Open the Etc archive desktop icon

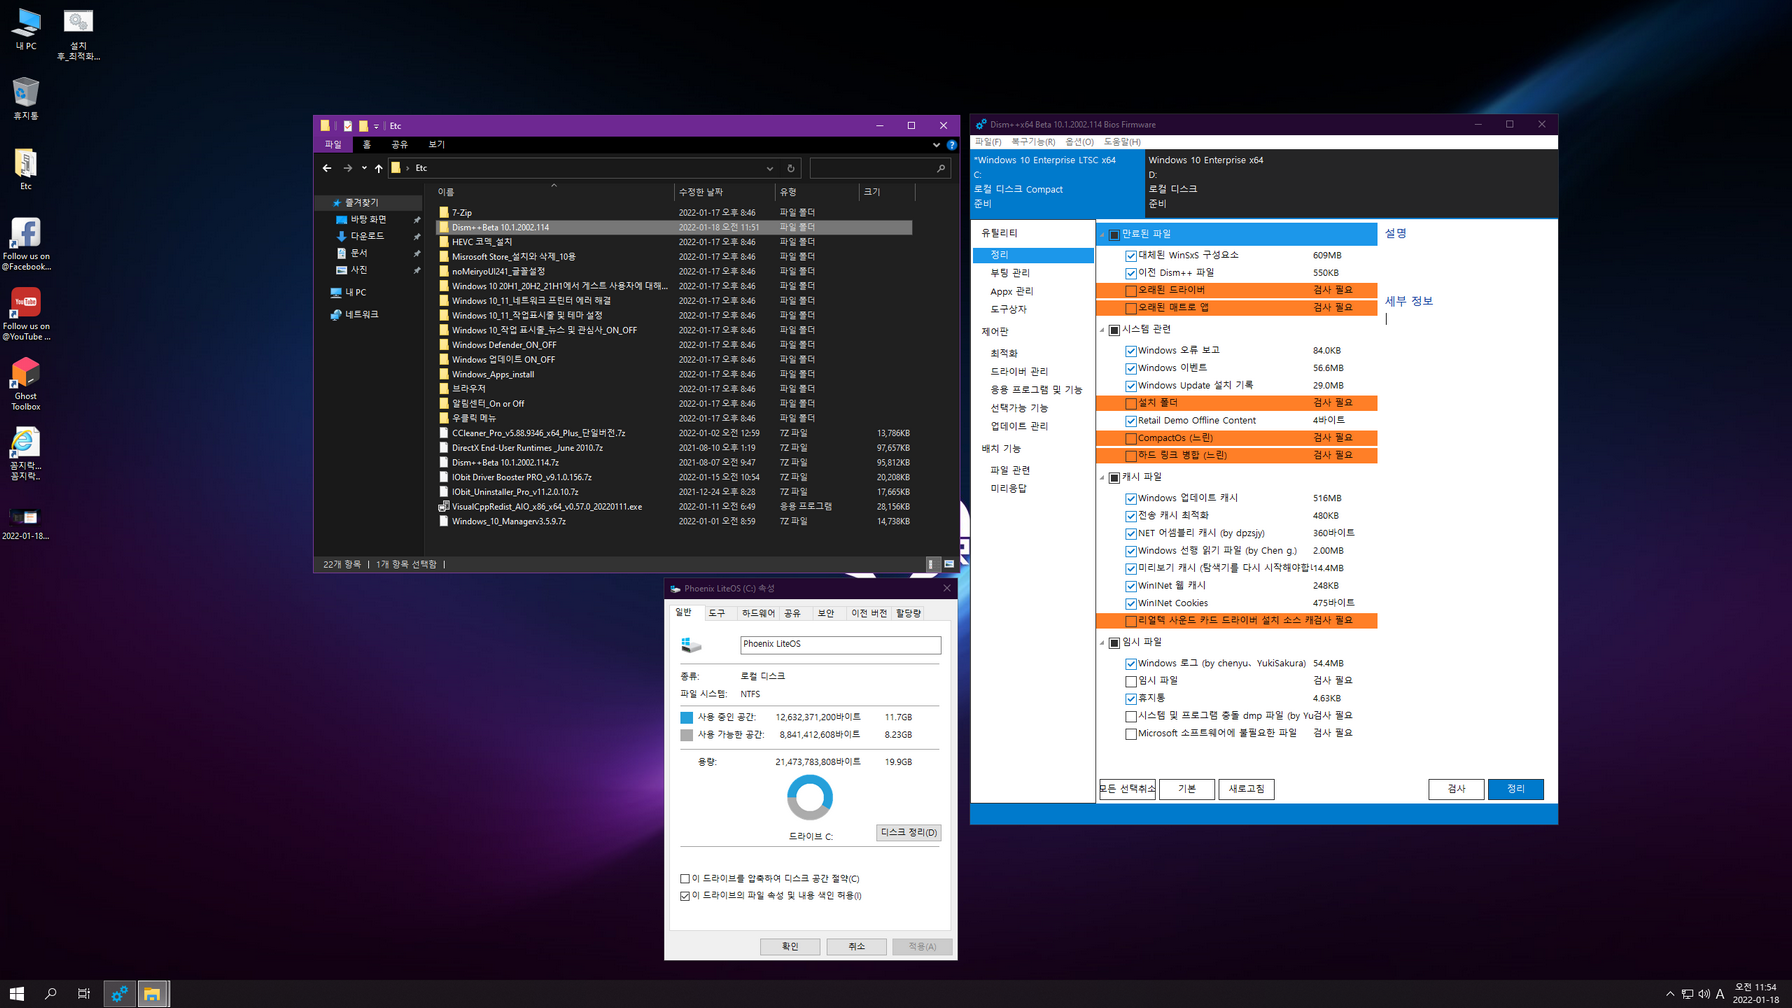(x=26, y=168)
